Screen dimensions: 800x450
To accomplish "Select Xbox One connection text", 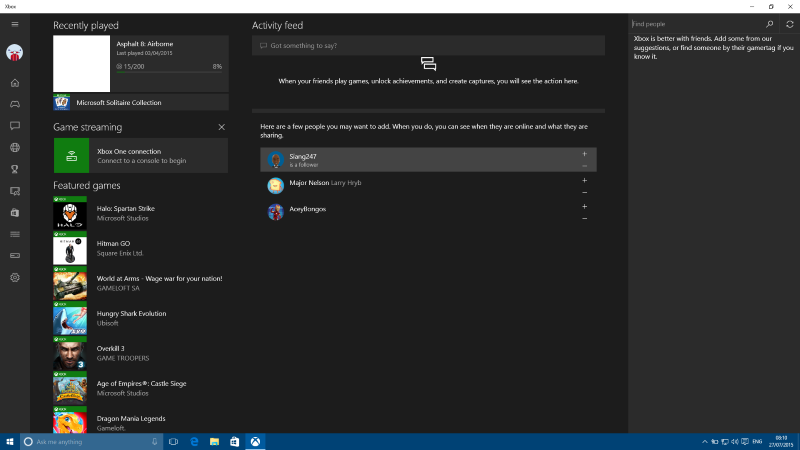I will point(129,152).
